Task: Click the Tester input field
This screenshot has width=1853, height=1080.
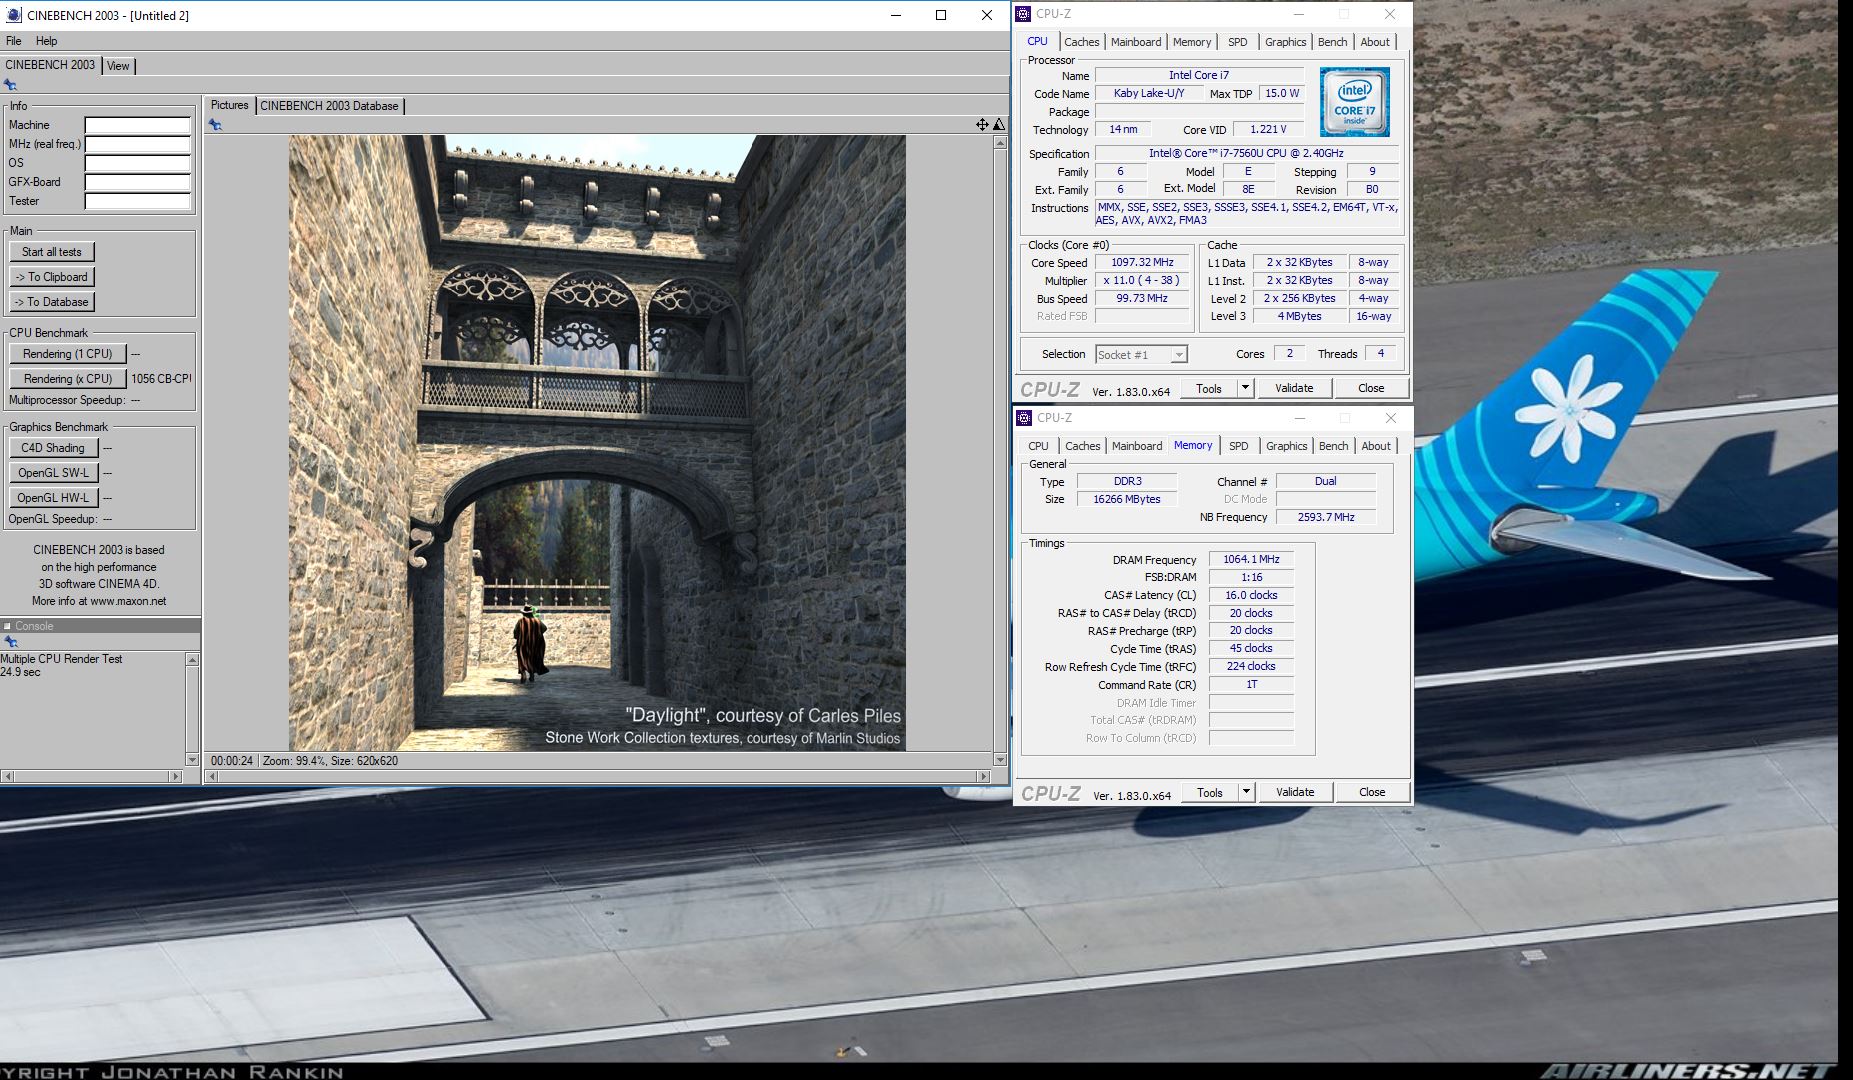Action: (x=137, y=201)
